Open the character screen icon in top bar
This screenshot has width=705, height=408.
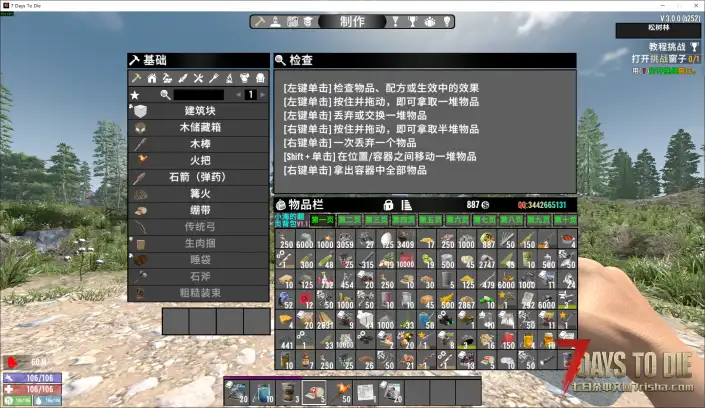point(276,22)
